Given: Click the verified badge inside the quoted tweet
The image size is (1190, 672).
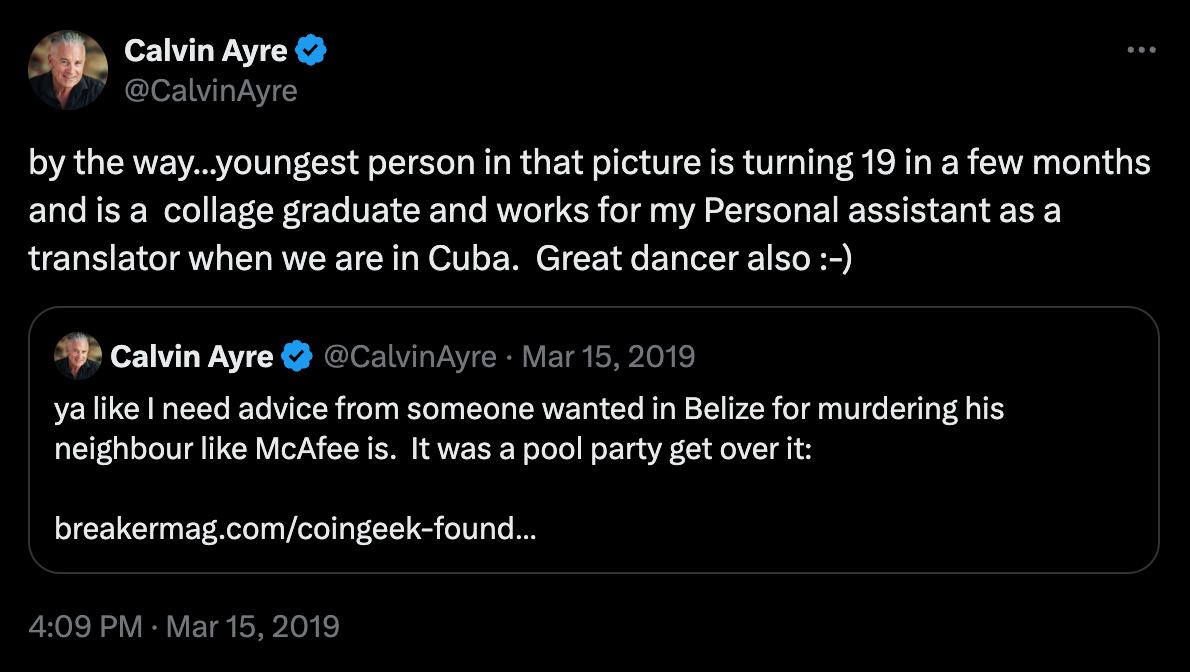Looking at the screenshot, I should [296, 356].
